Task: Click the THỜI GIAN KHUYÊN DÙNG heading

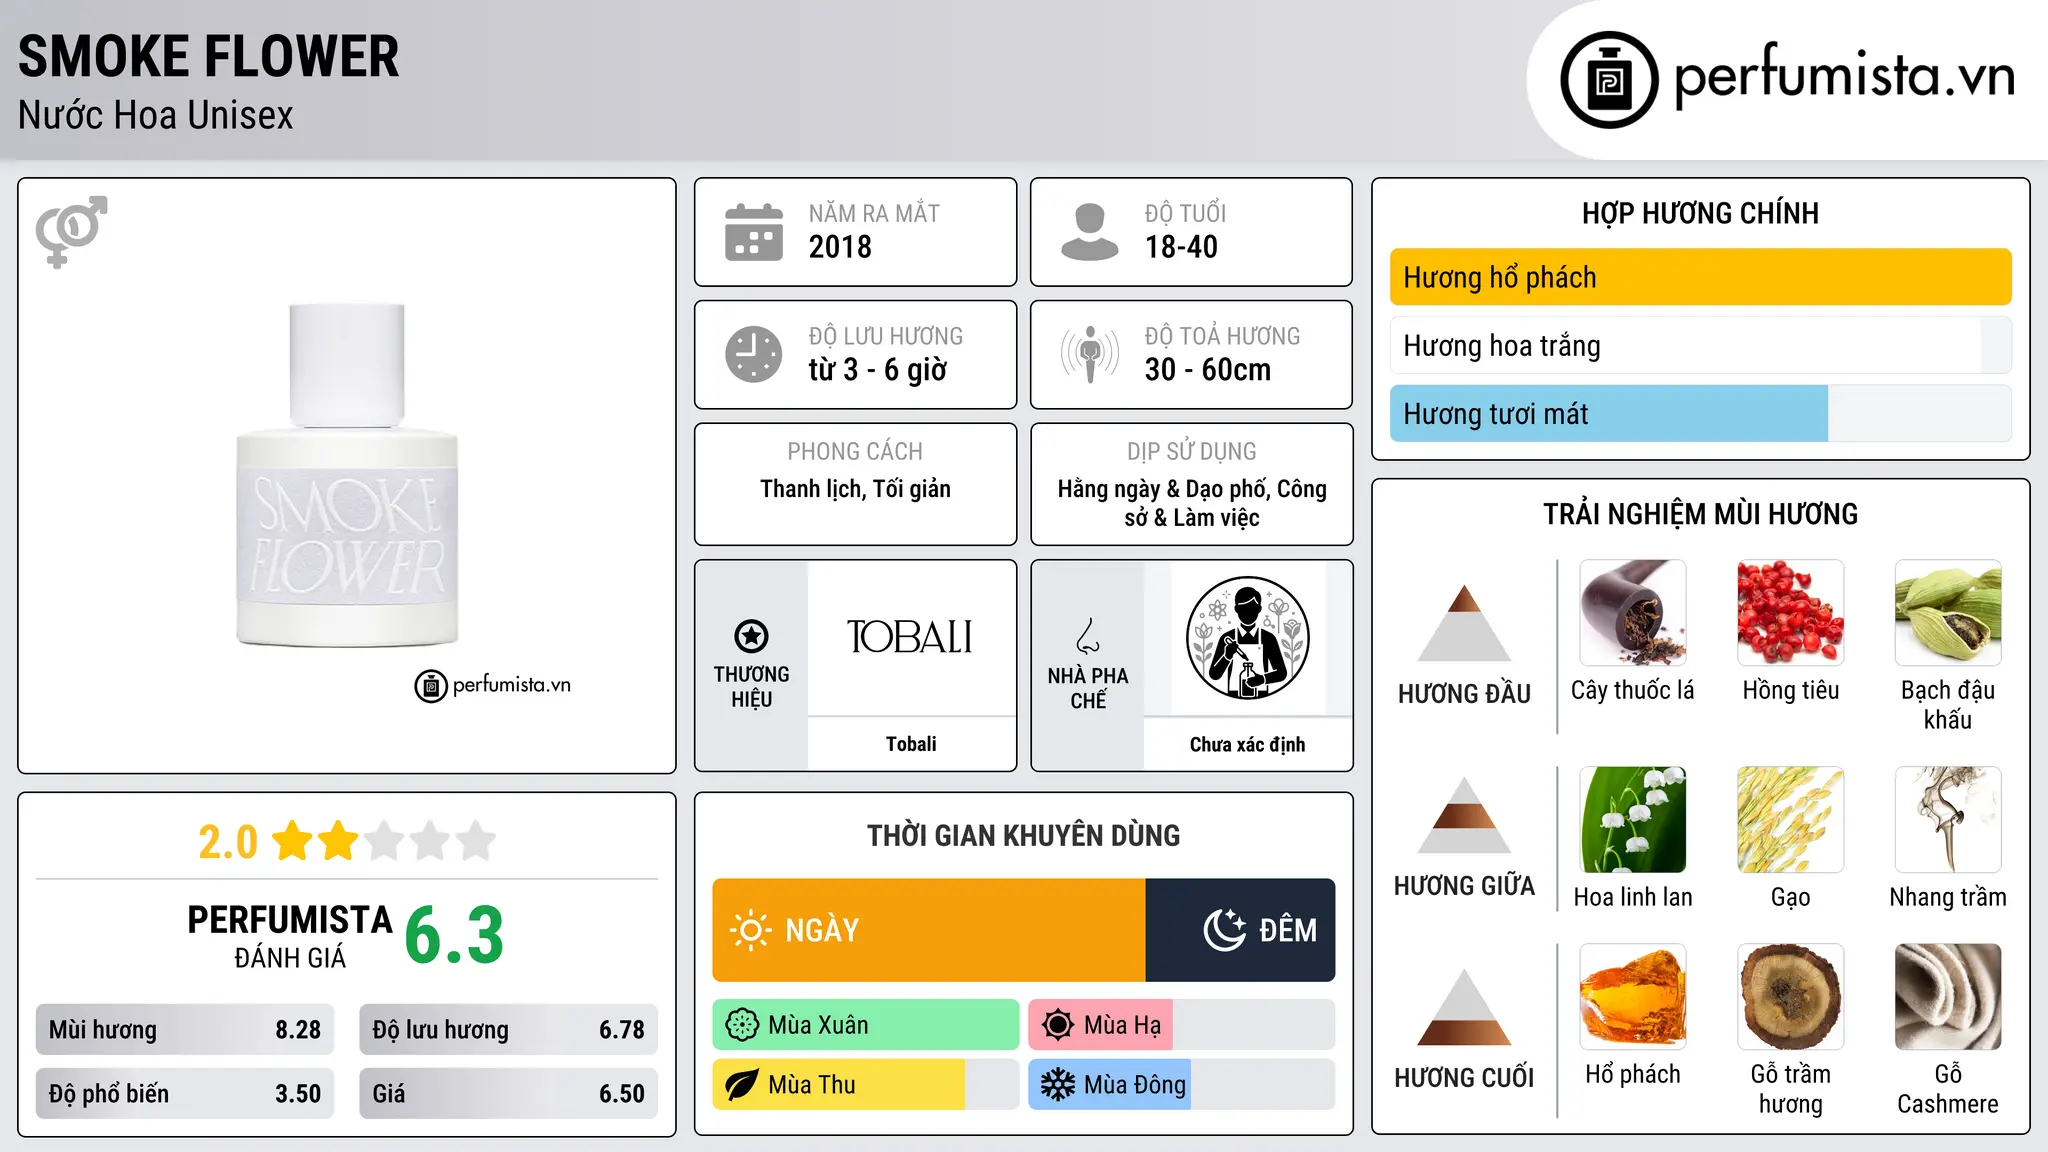Action: click(1023, 836)
